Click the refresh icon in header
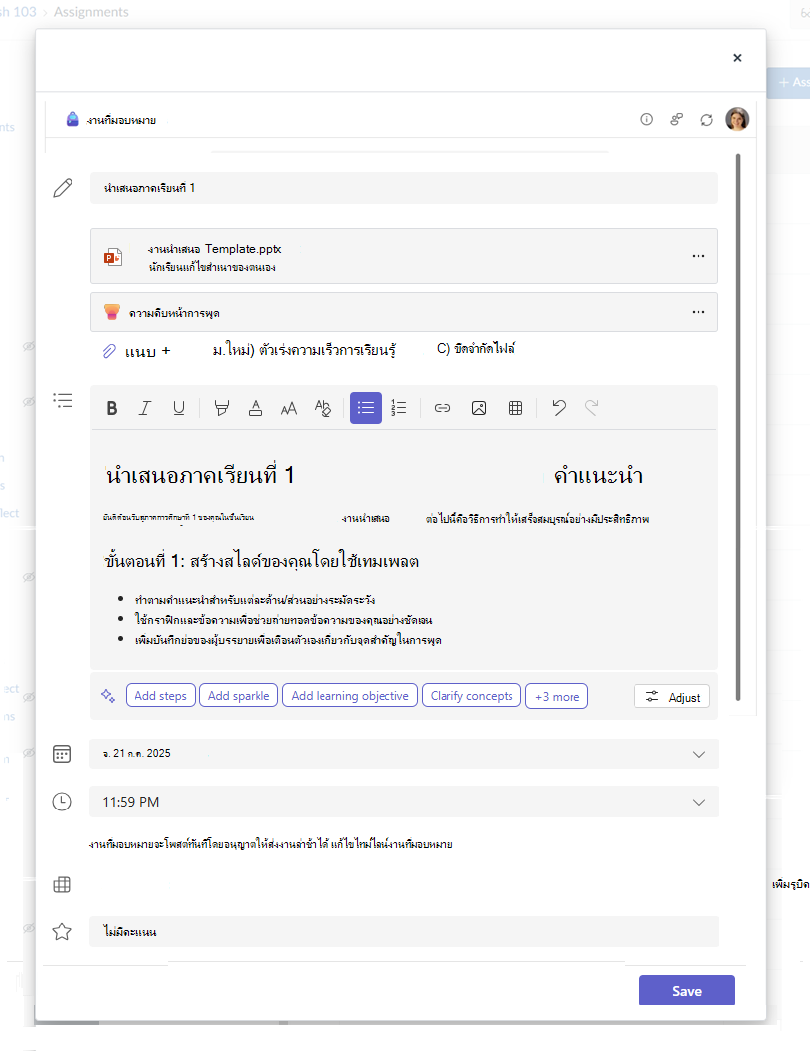Viewport: 810px width, 1051px height. pyautogui.click(x=707, y=120)
